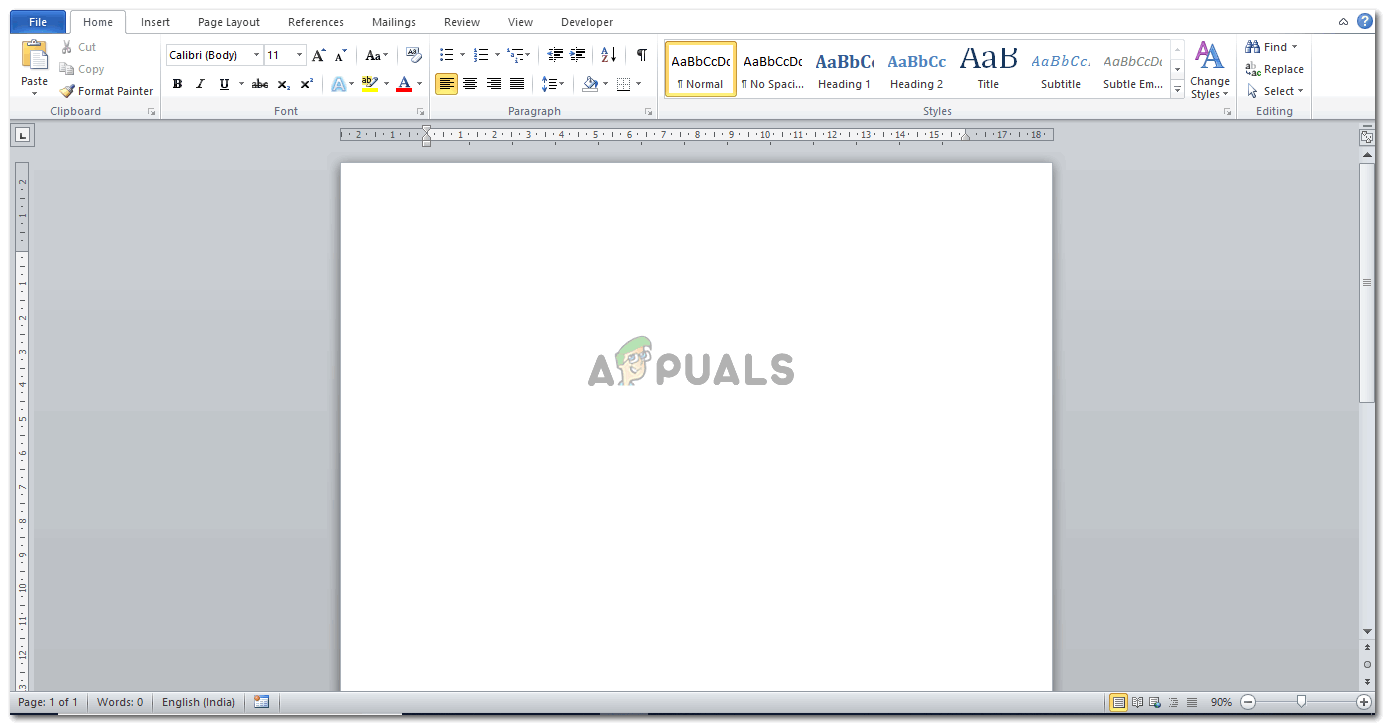
Task: Open the Paragraph dialog box launcher
Action: point(648,112)
